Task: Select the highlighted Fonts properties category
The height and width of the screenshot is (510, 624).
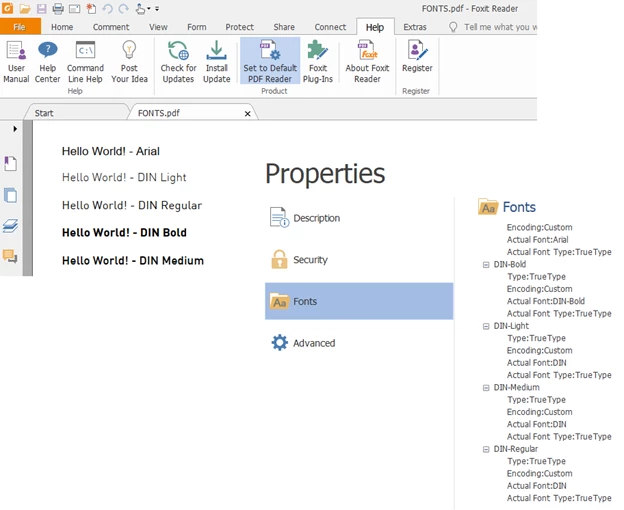Action: [x=359, y=301]
